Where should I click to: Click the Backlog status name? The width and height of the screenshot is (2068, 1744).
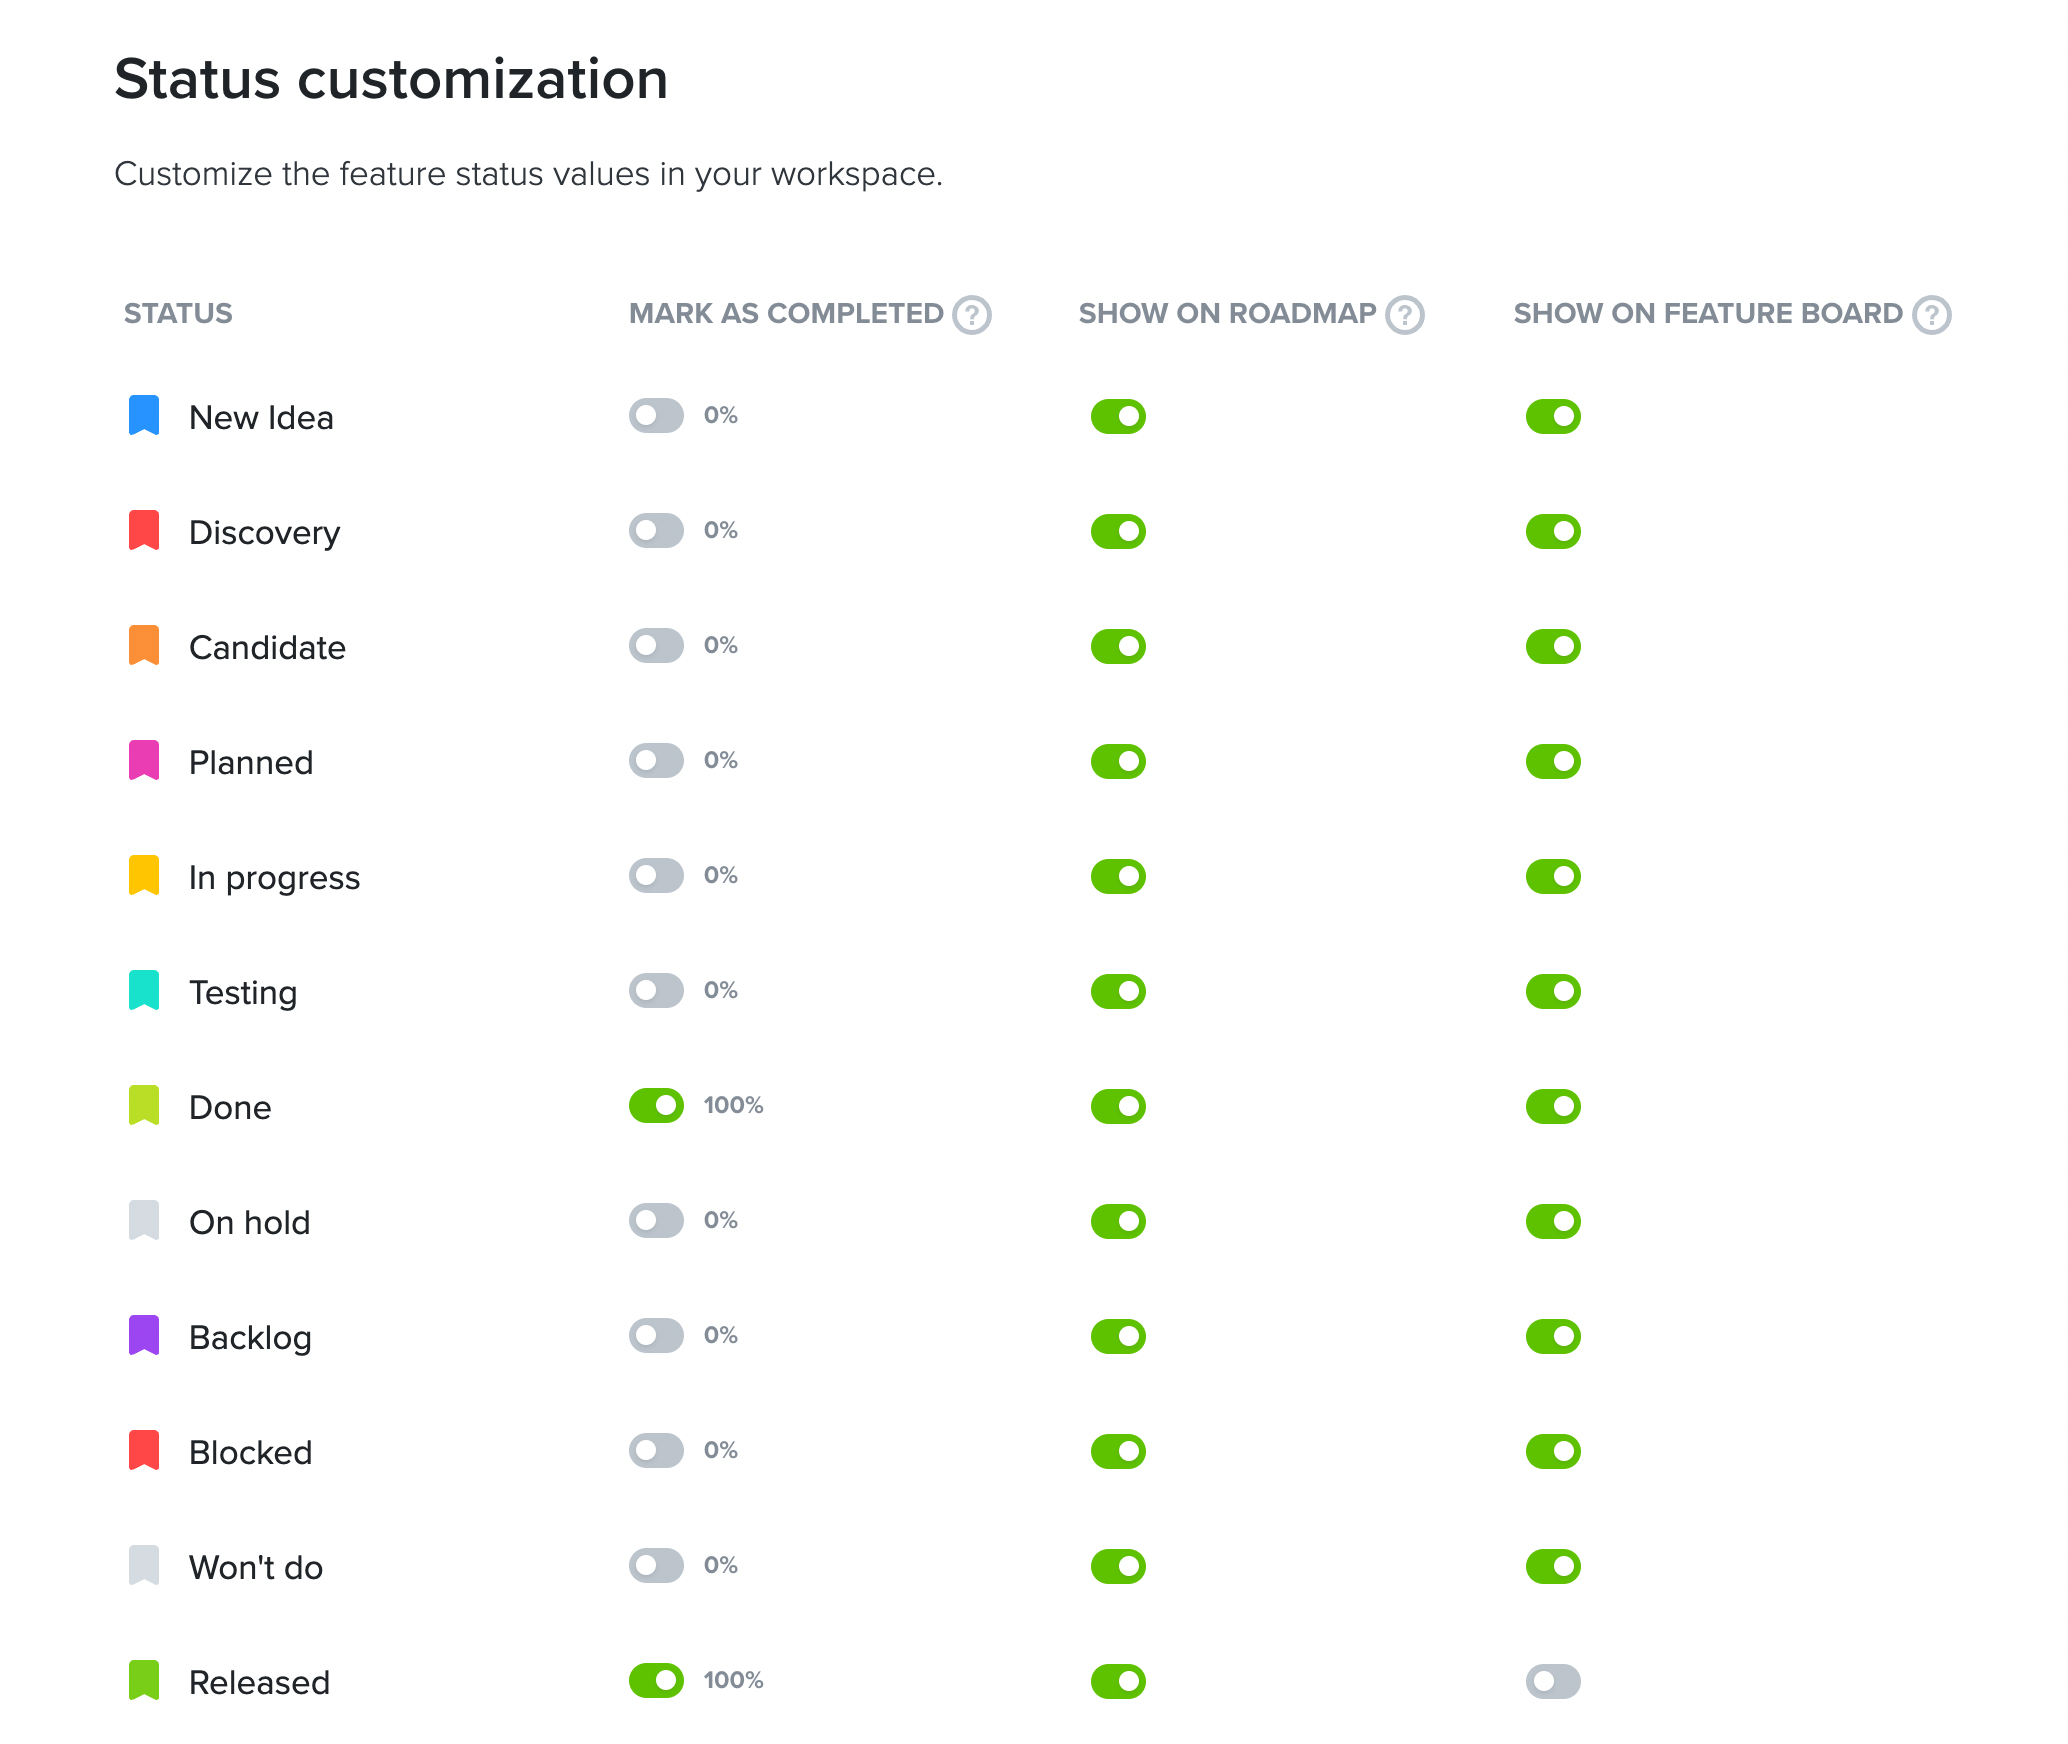pyautogui.click(x=250, y=1338)
